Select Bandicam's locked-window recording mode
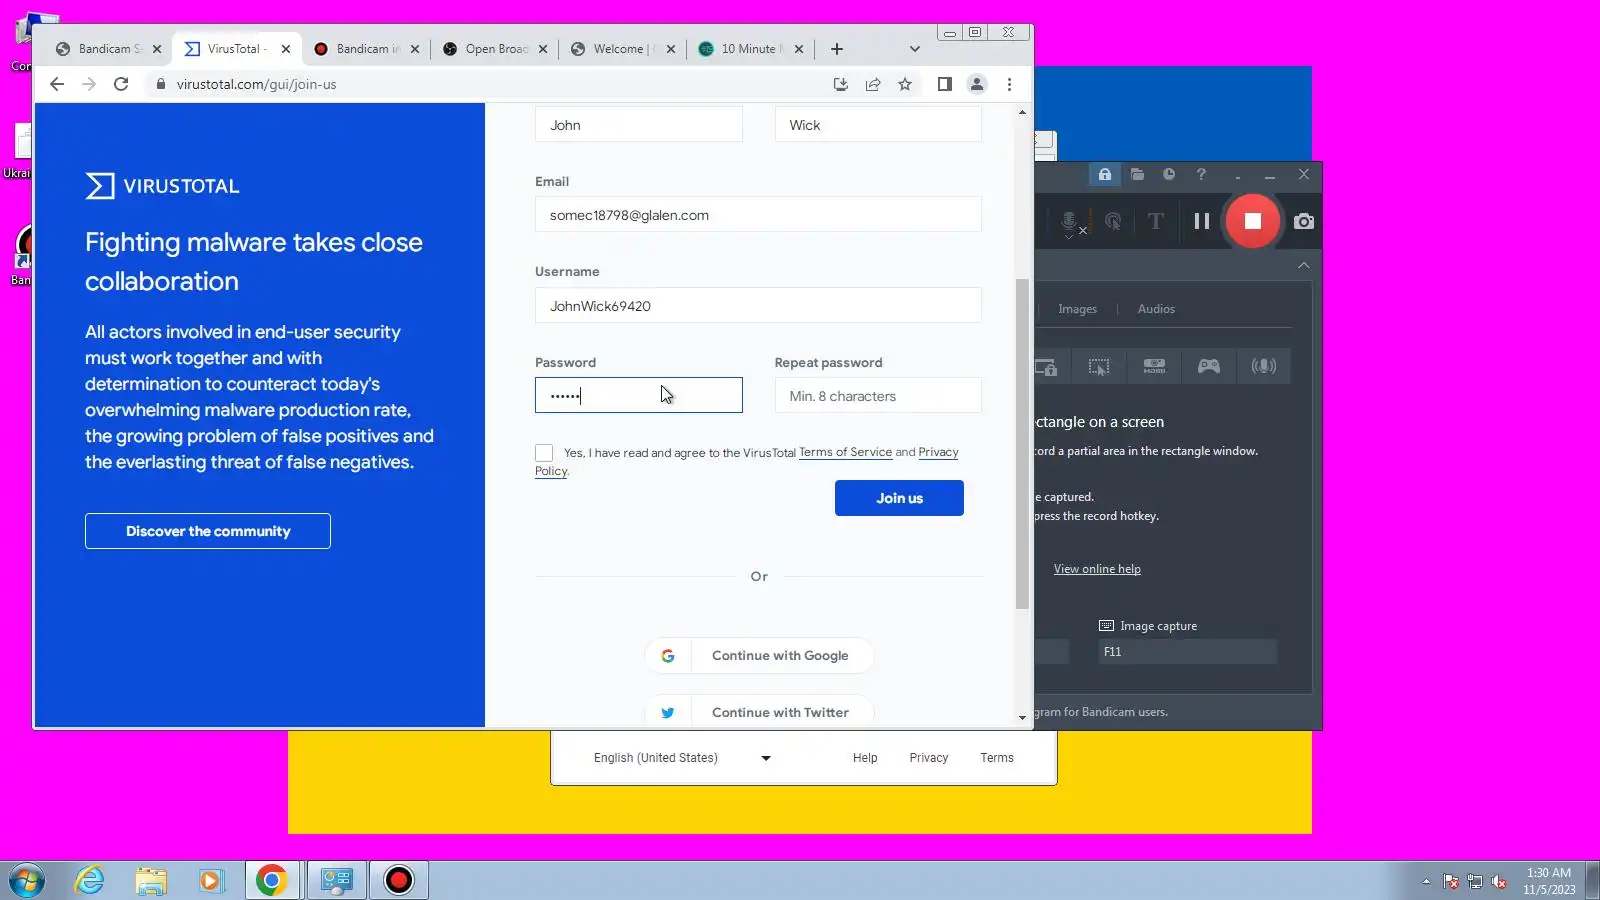Screen dimensions: 1600x900 click(x=1048, y=366)
